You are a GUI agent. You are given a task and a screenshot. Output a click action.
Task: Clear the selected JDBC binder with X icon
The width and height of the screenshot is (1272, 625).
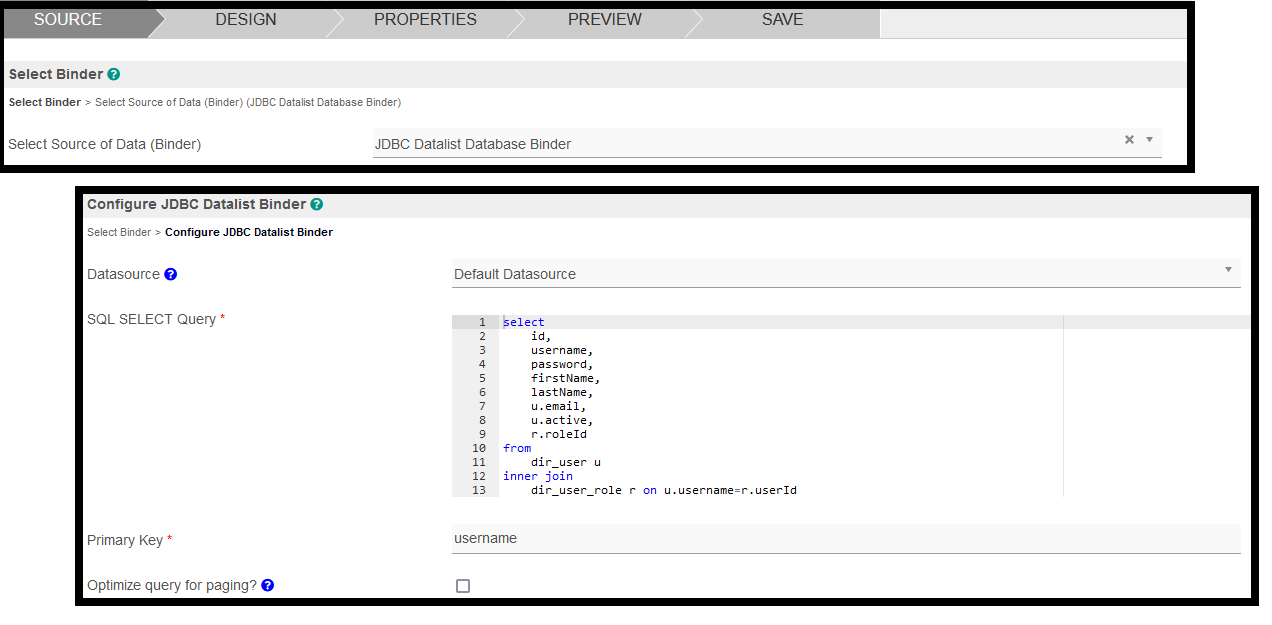[x=1129, y=140]
